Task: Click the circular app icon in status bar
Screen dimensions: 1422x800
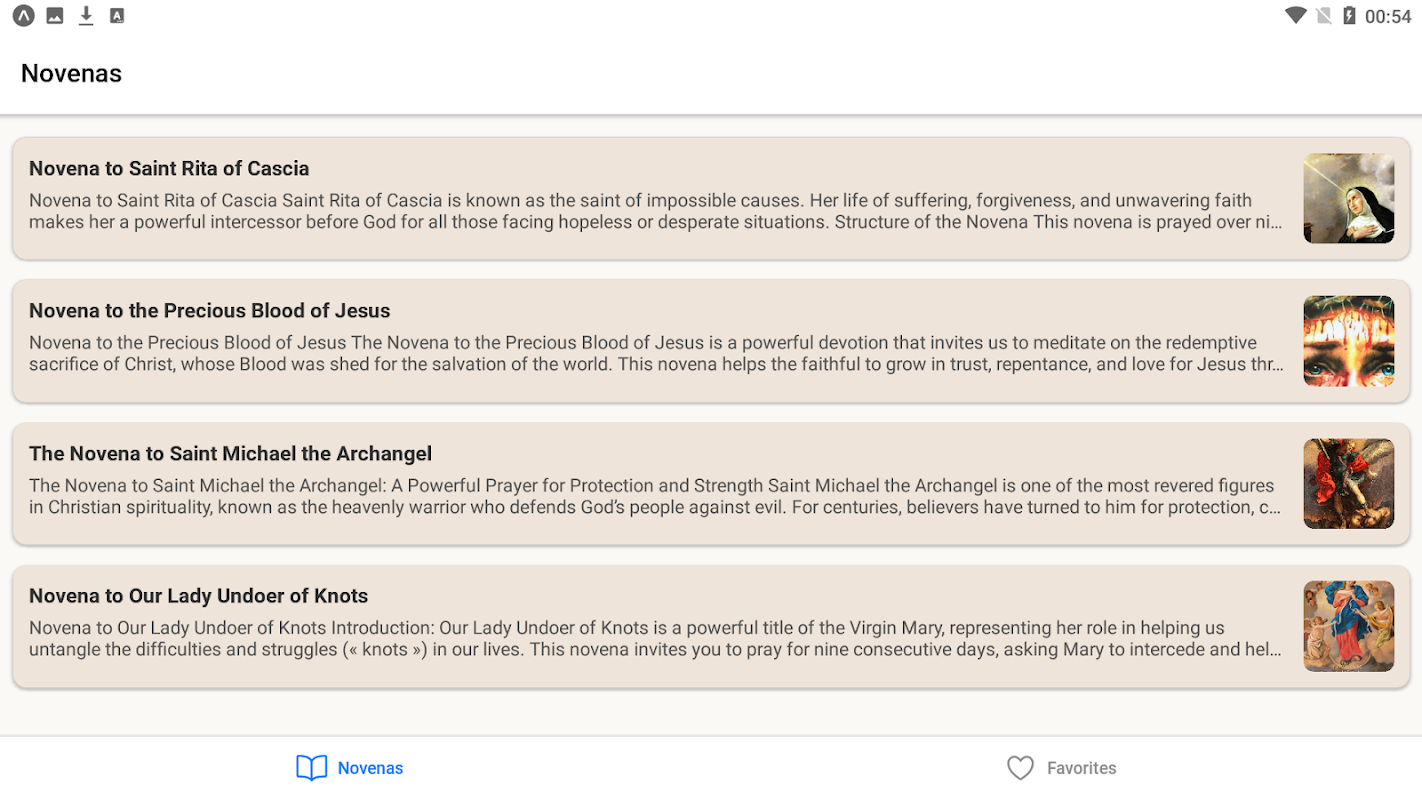Action: coord(23,16)
